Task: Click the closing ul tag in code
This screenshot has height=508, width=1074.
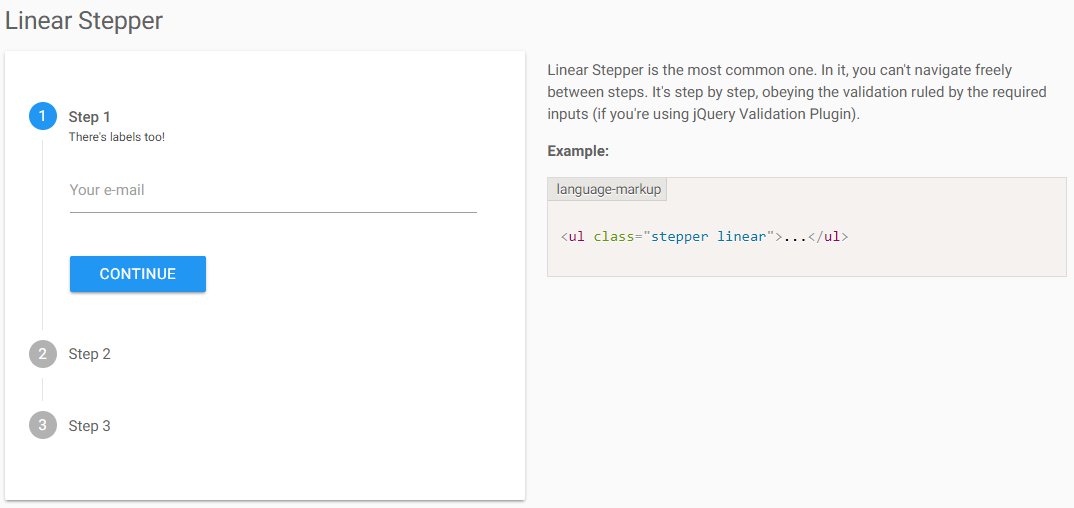Action: pos(828,237)
